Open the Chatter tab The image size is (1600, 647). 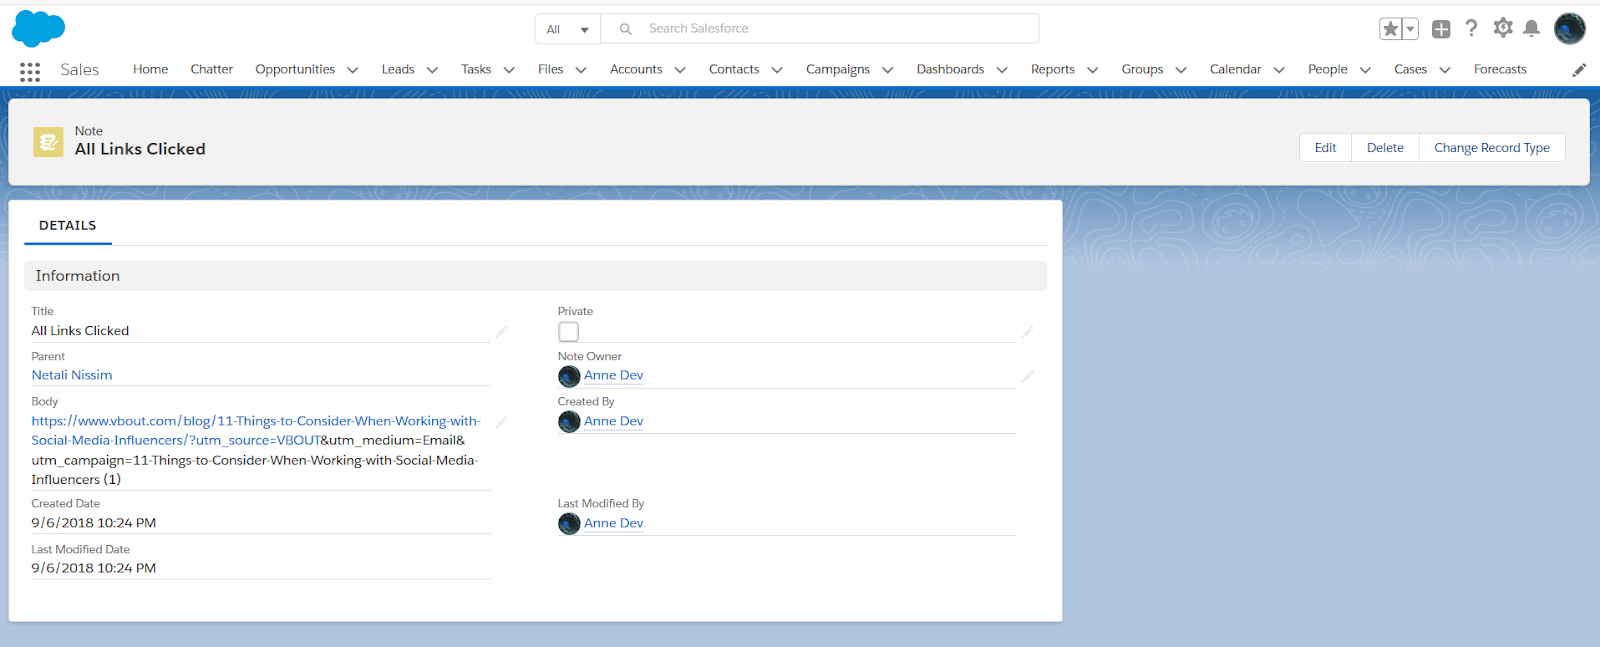tap(212, 69)
